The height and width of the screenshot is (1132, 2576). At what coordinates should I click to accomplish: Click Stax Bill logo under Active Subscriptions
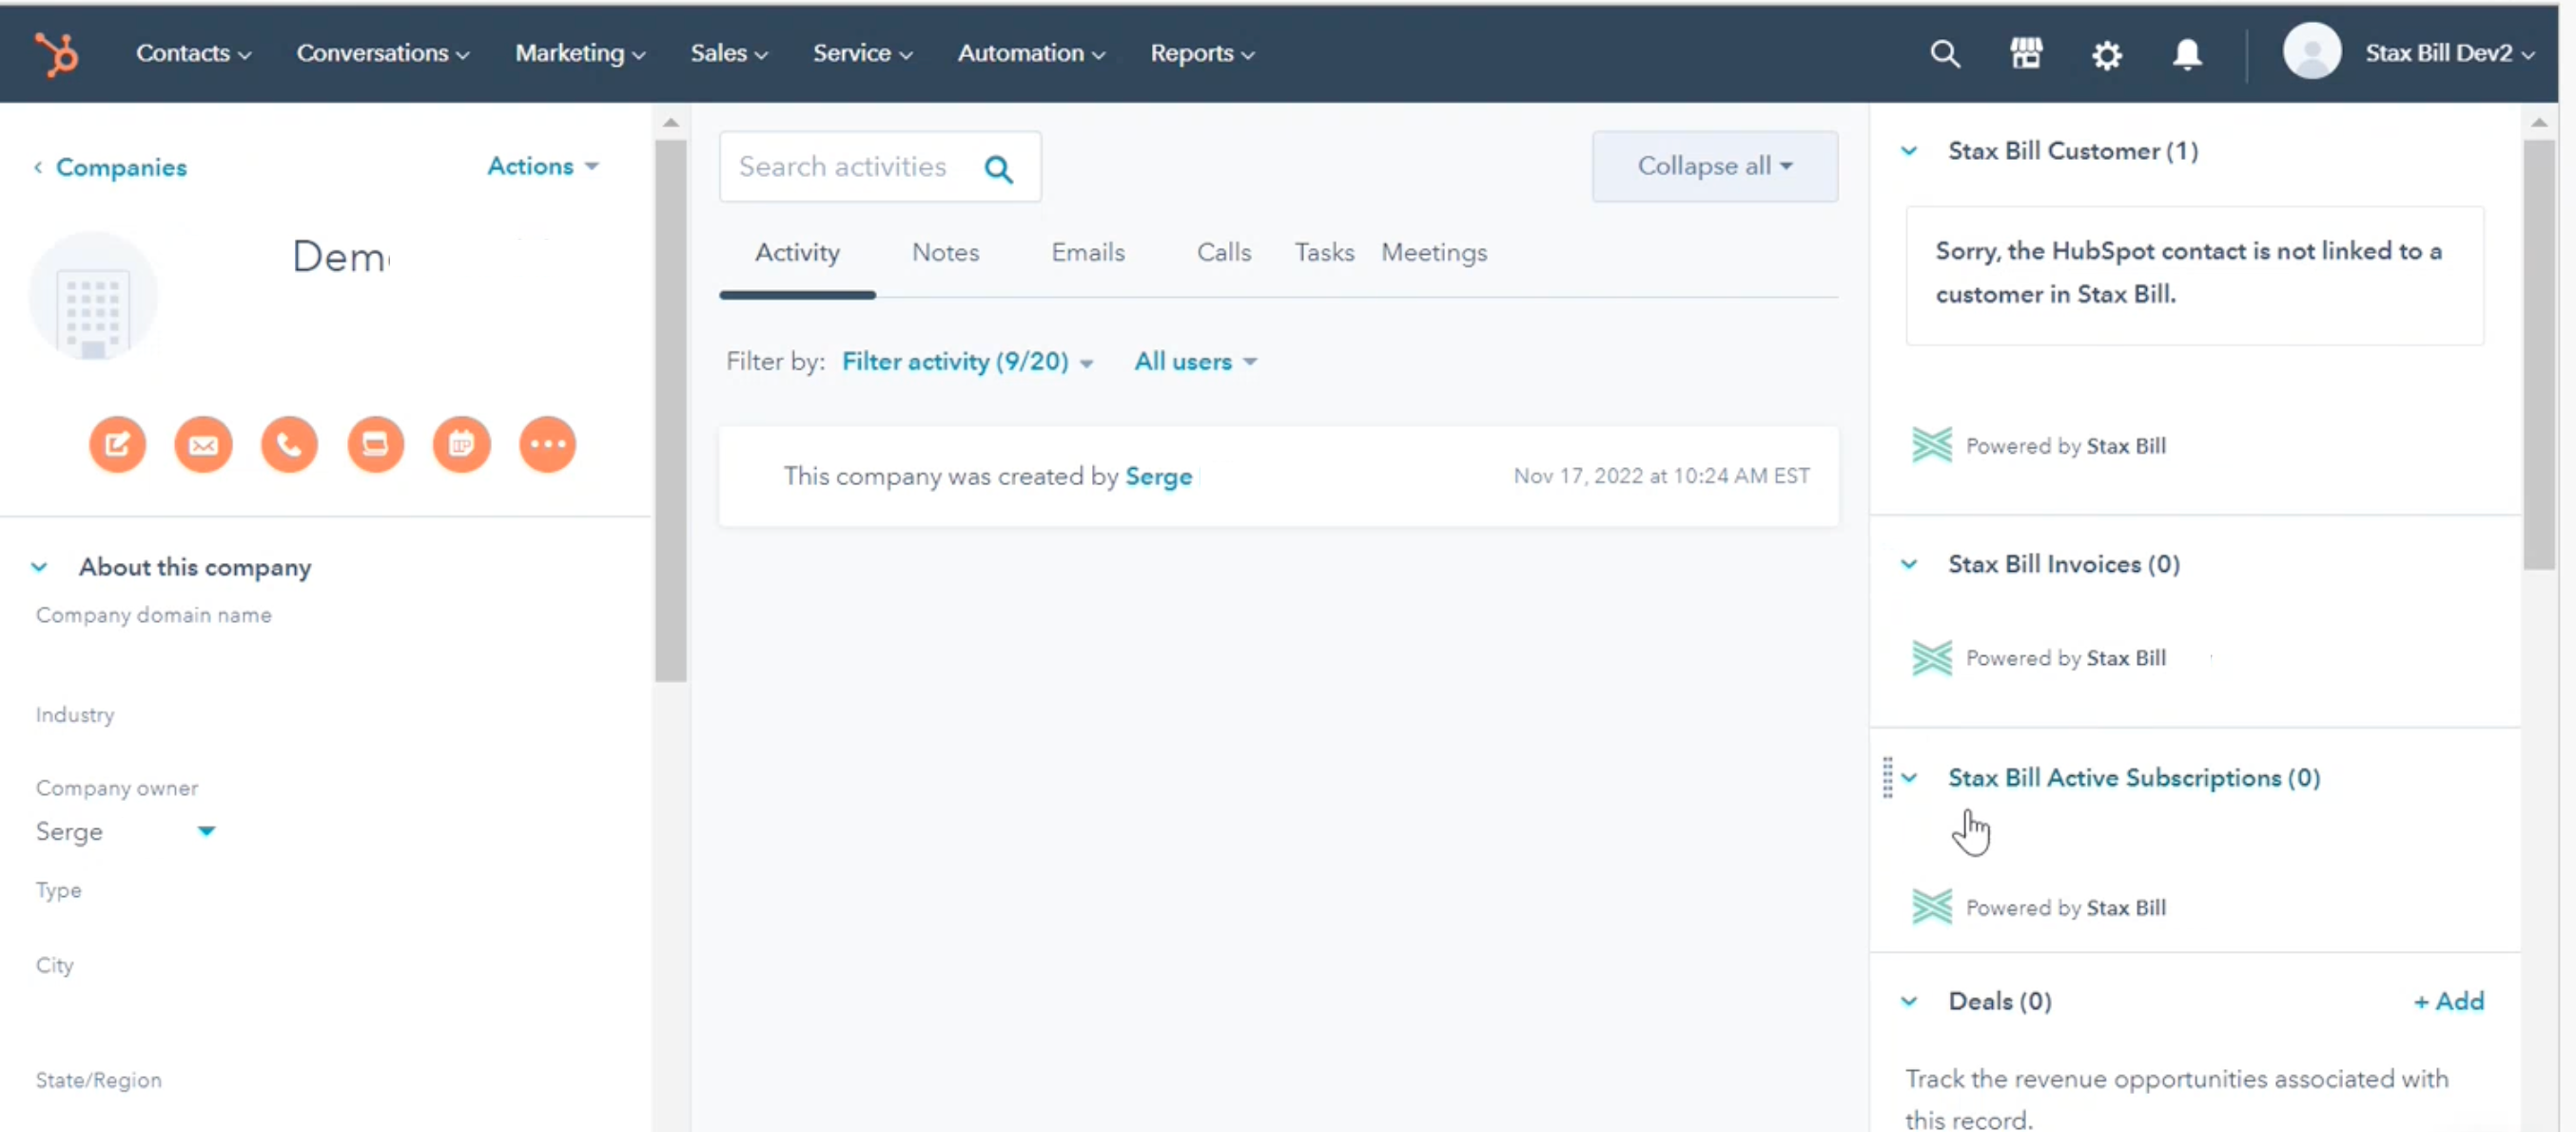coord(1931,907)
